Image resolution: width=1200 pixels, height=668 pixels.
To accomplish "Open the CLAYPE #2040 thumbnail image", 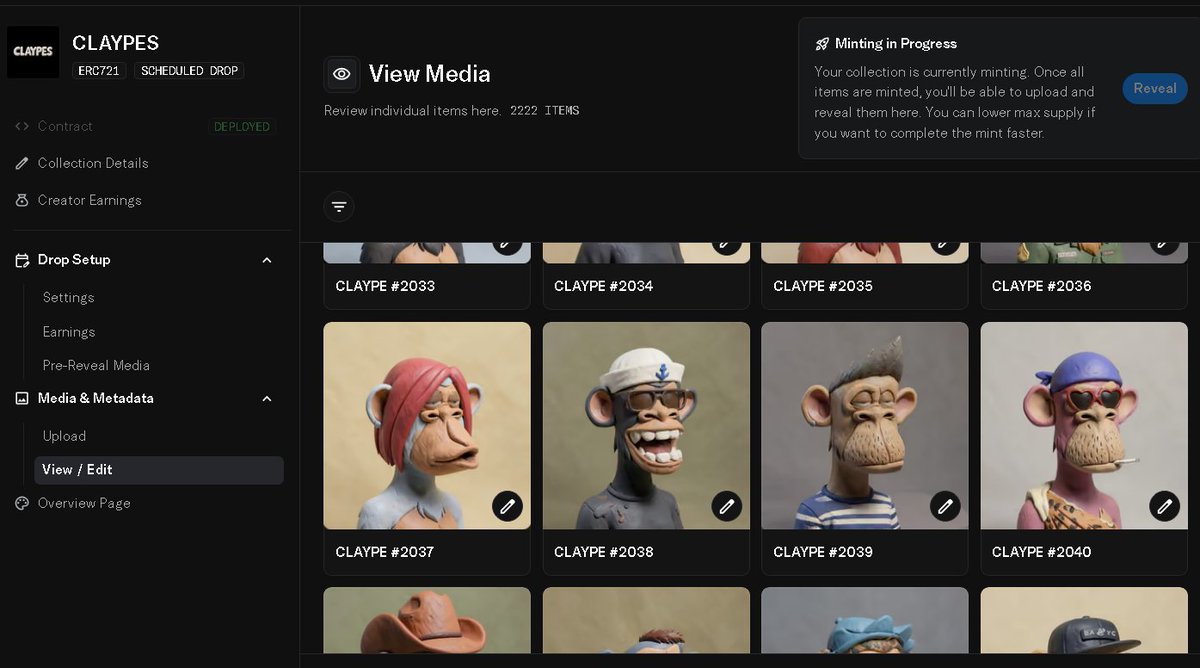I will (1084, 425).
